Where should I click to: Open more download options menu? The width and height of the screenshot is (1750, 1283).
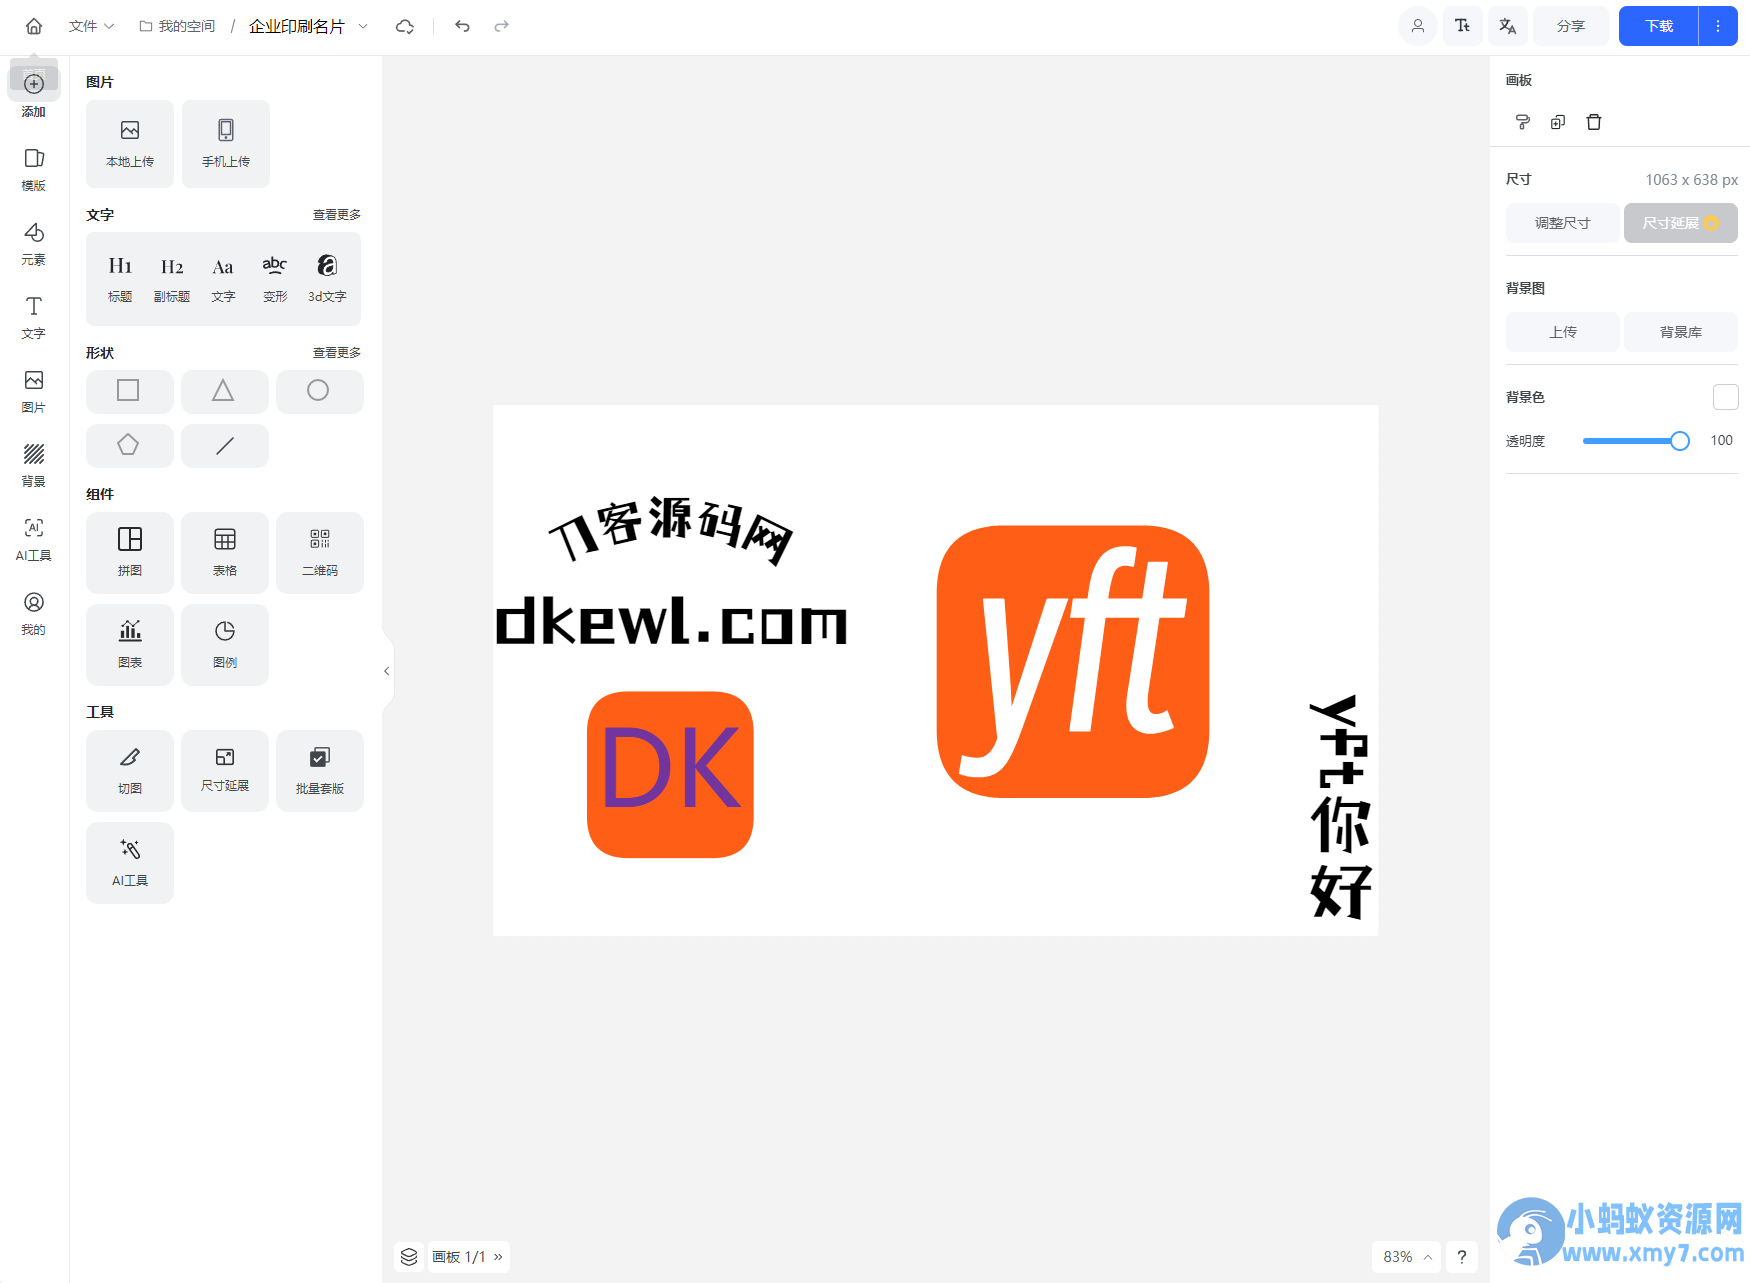tap(1718, 26)
